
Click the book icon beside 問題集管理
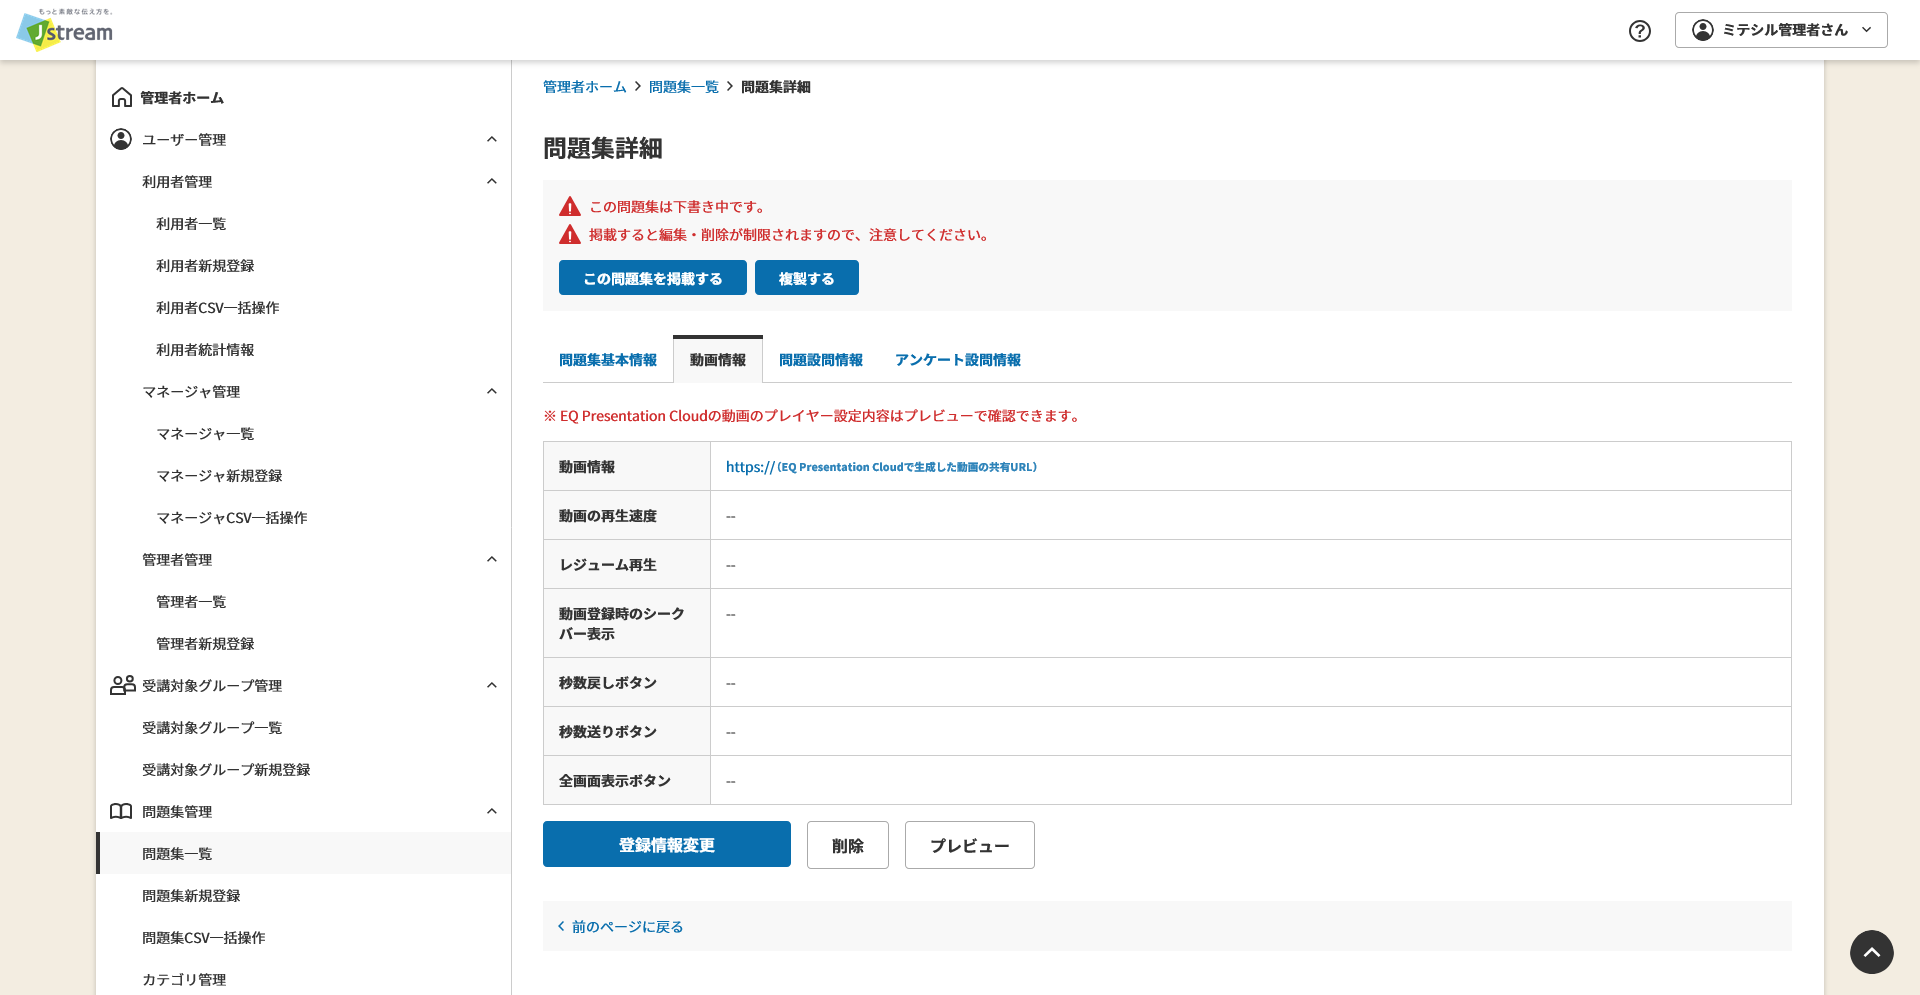tap(121, 811)
